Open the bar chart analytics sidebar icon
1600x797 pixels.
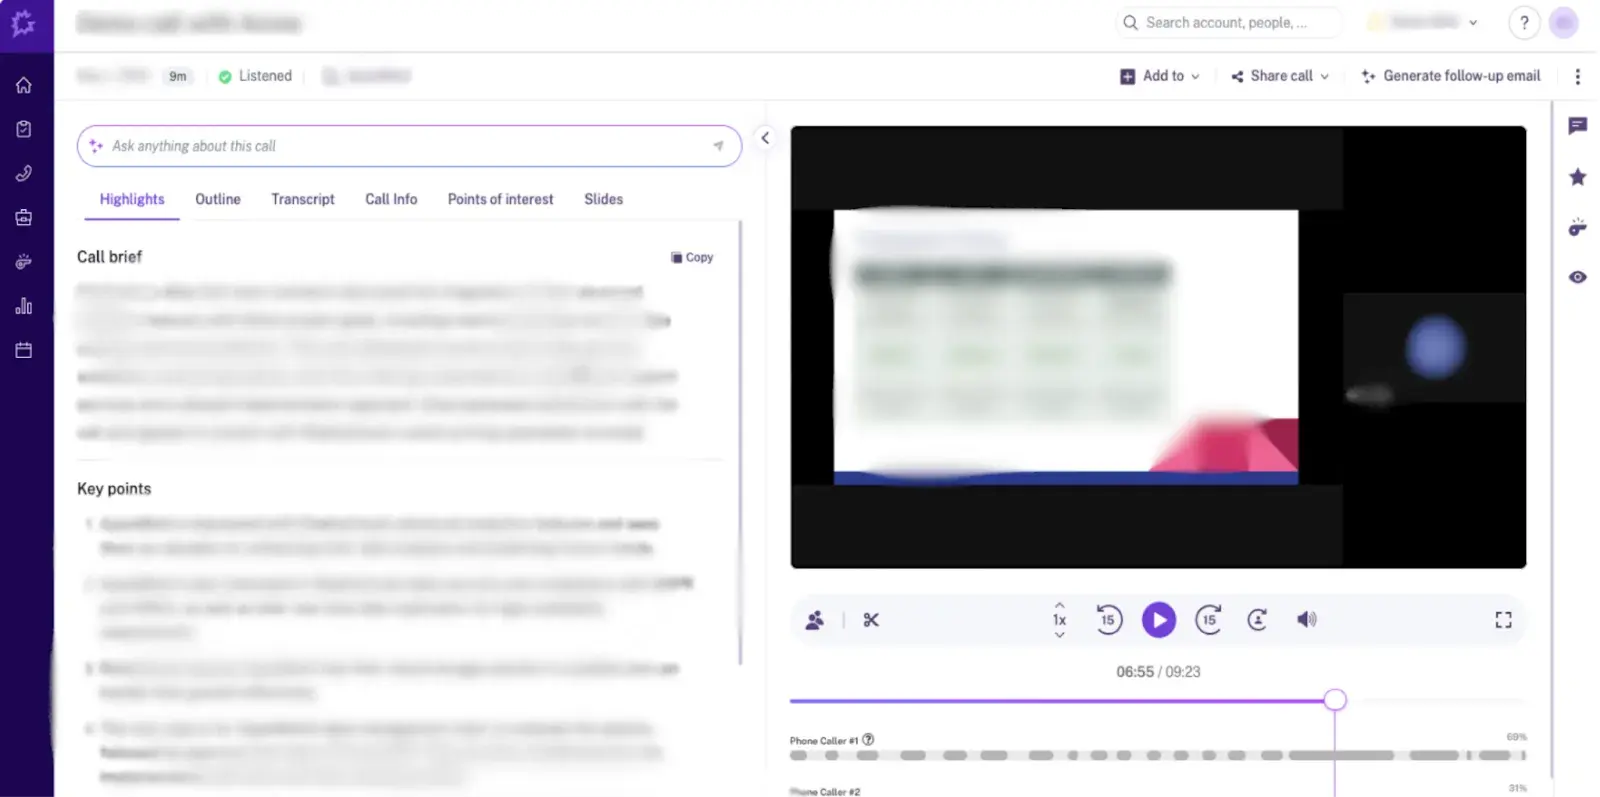24,306
